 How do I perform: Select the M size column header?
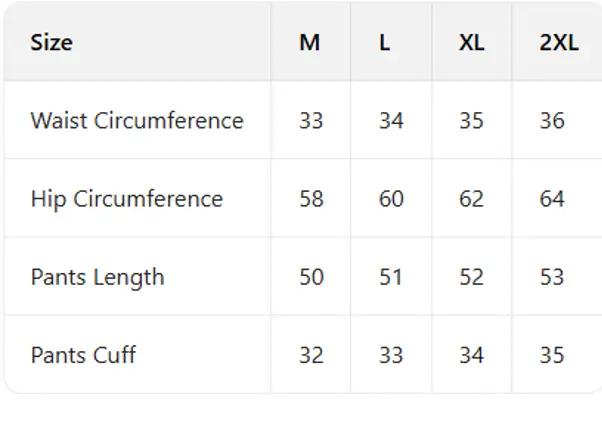click(310, 43)
